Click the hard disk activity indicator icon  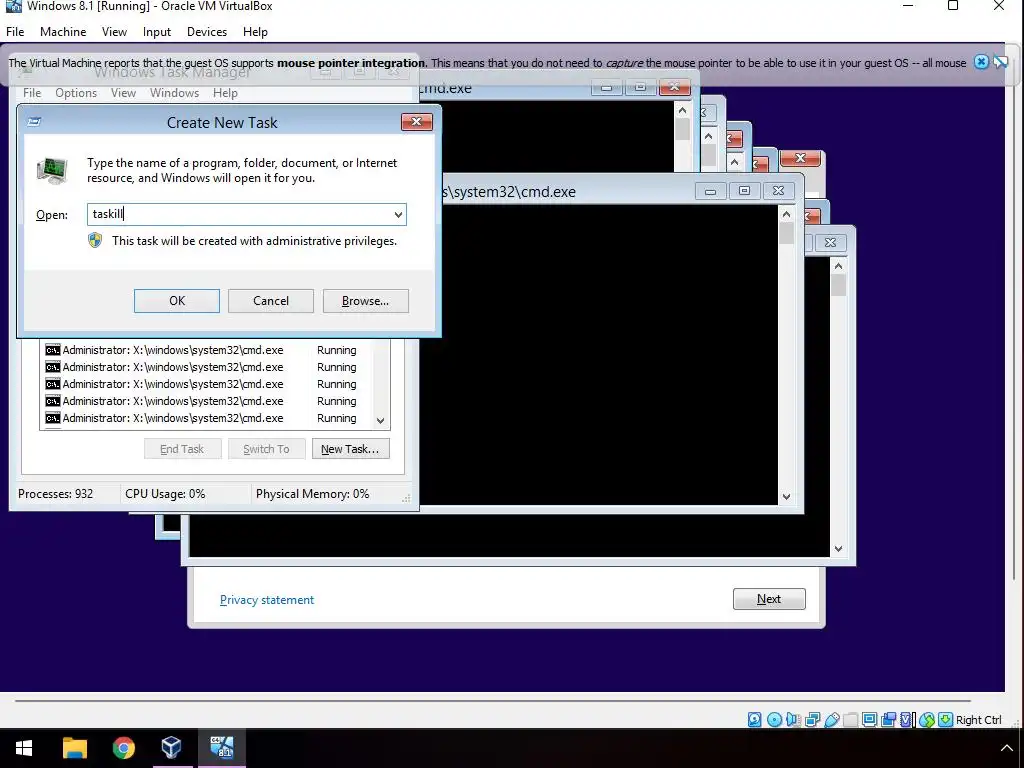click(x=754, y=720)
